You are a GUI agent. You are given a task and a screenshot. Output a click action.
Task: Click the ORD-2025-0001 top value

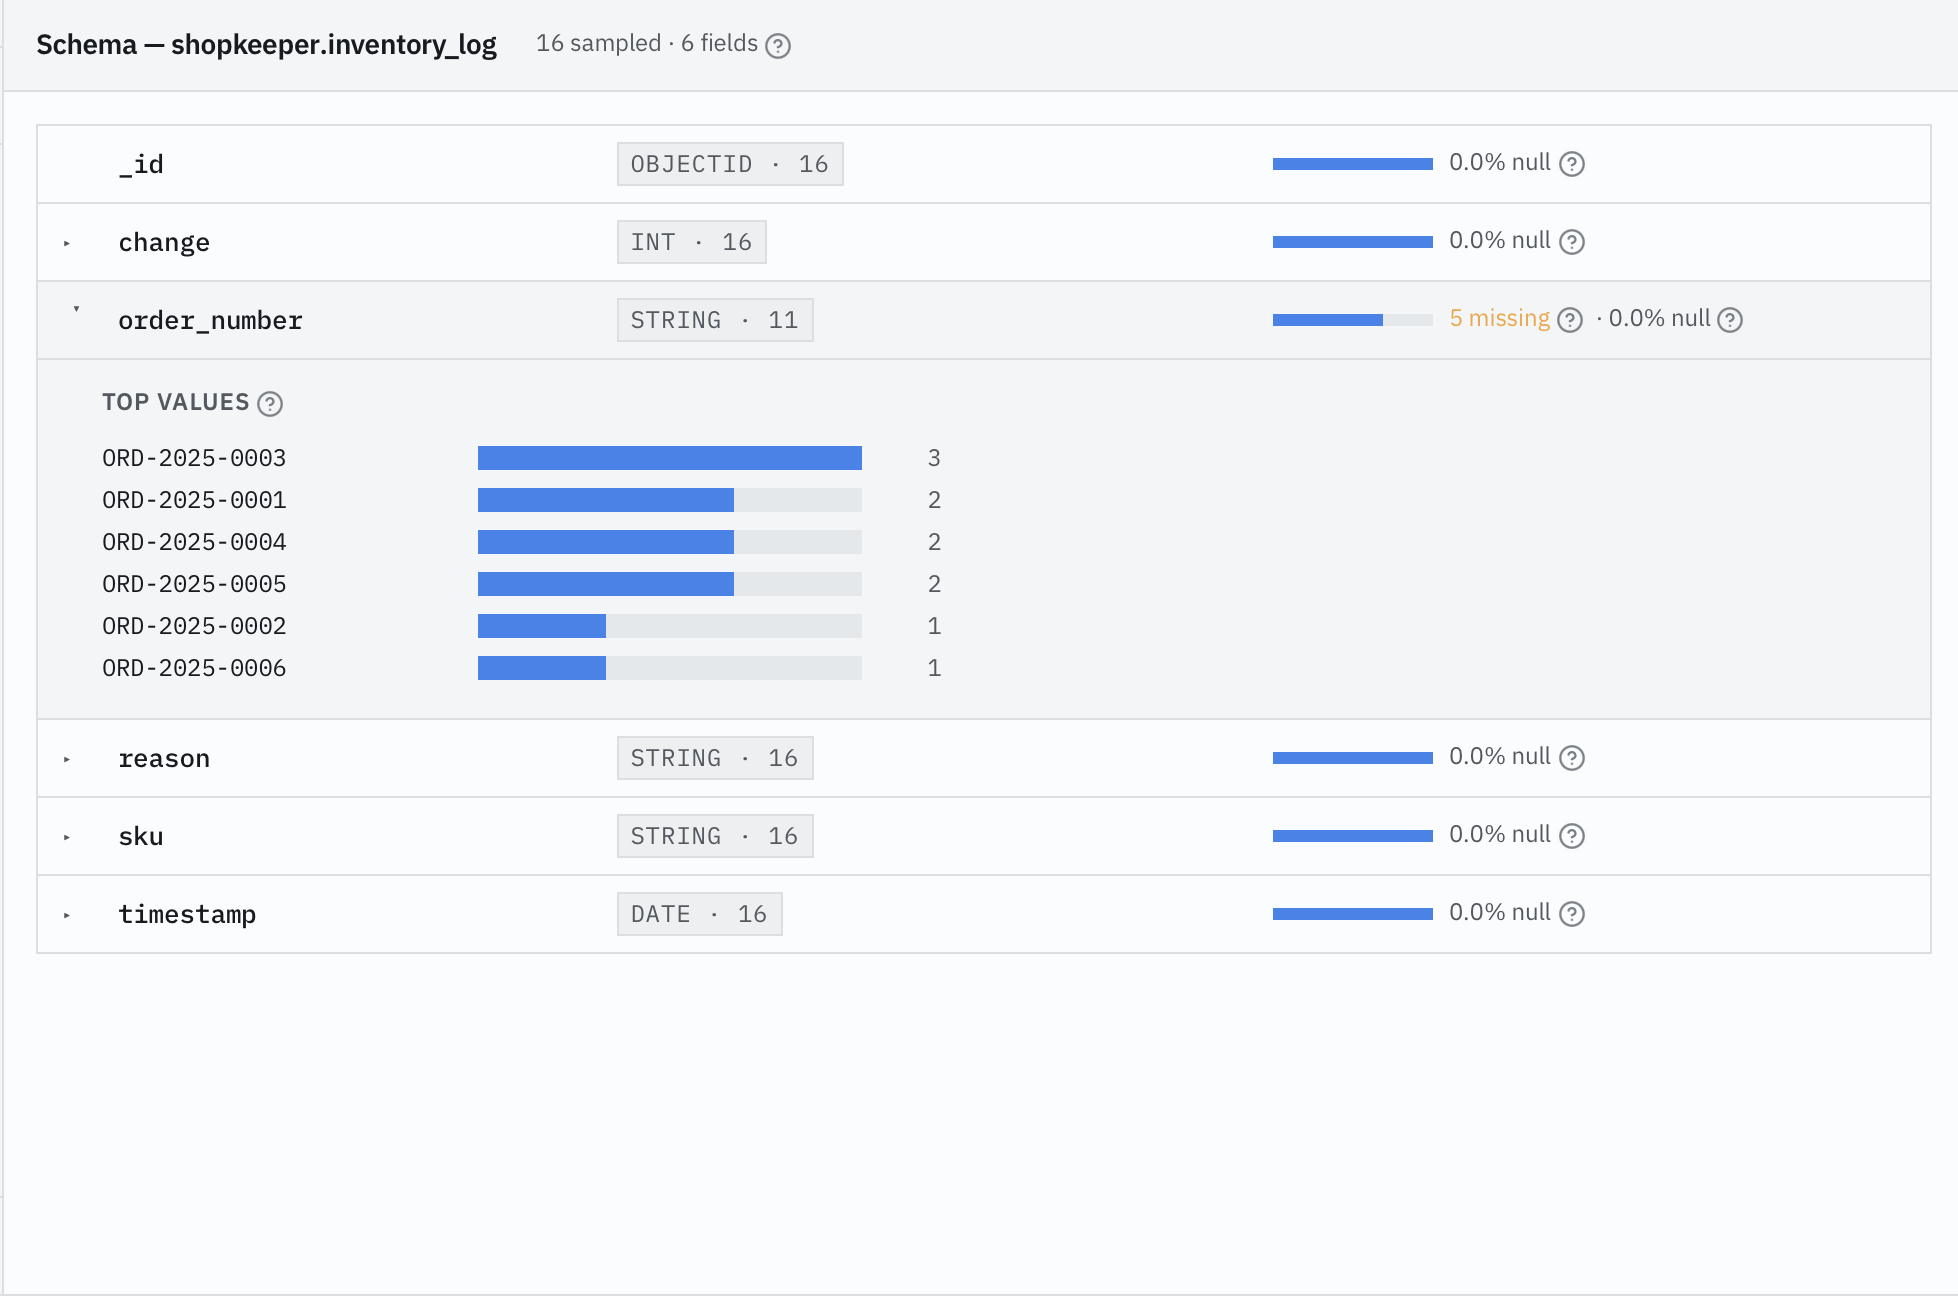[x=194, y=500]
